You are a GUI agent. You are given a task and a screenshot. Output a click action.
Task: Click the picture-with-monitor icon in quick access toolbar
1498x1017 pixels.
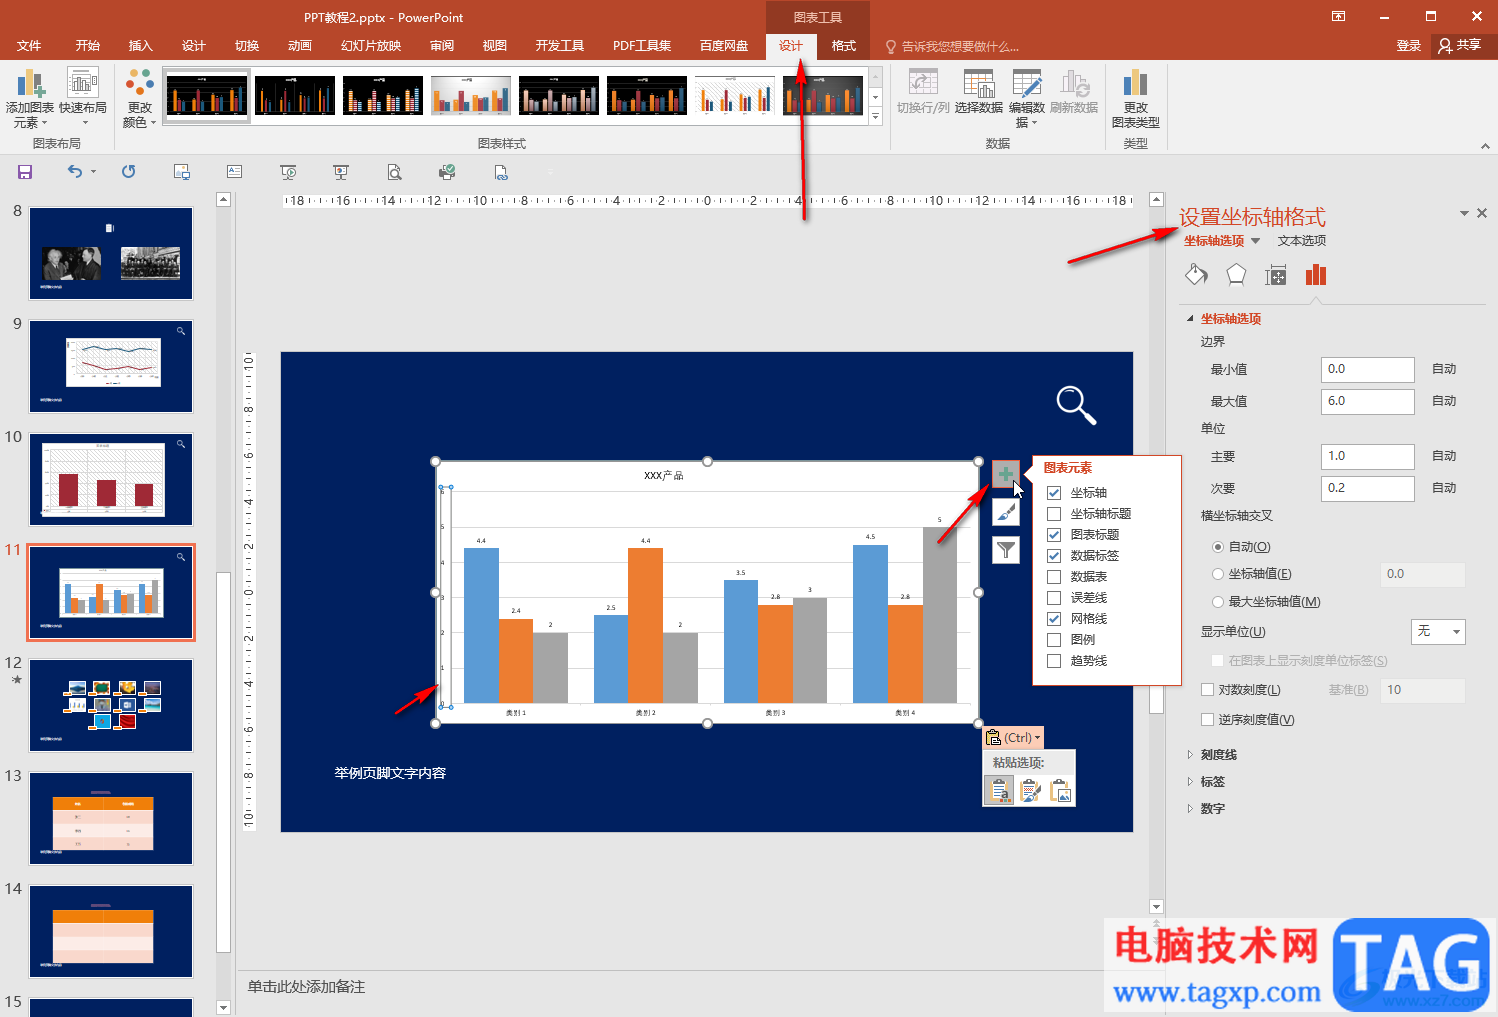coord(181,172)
